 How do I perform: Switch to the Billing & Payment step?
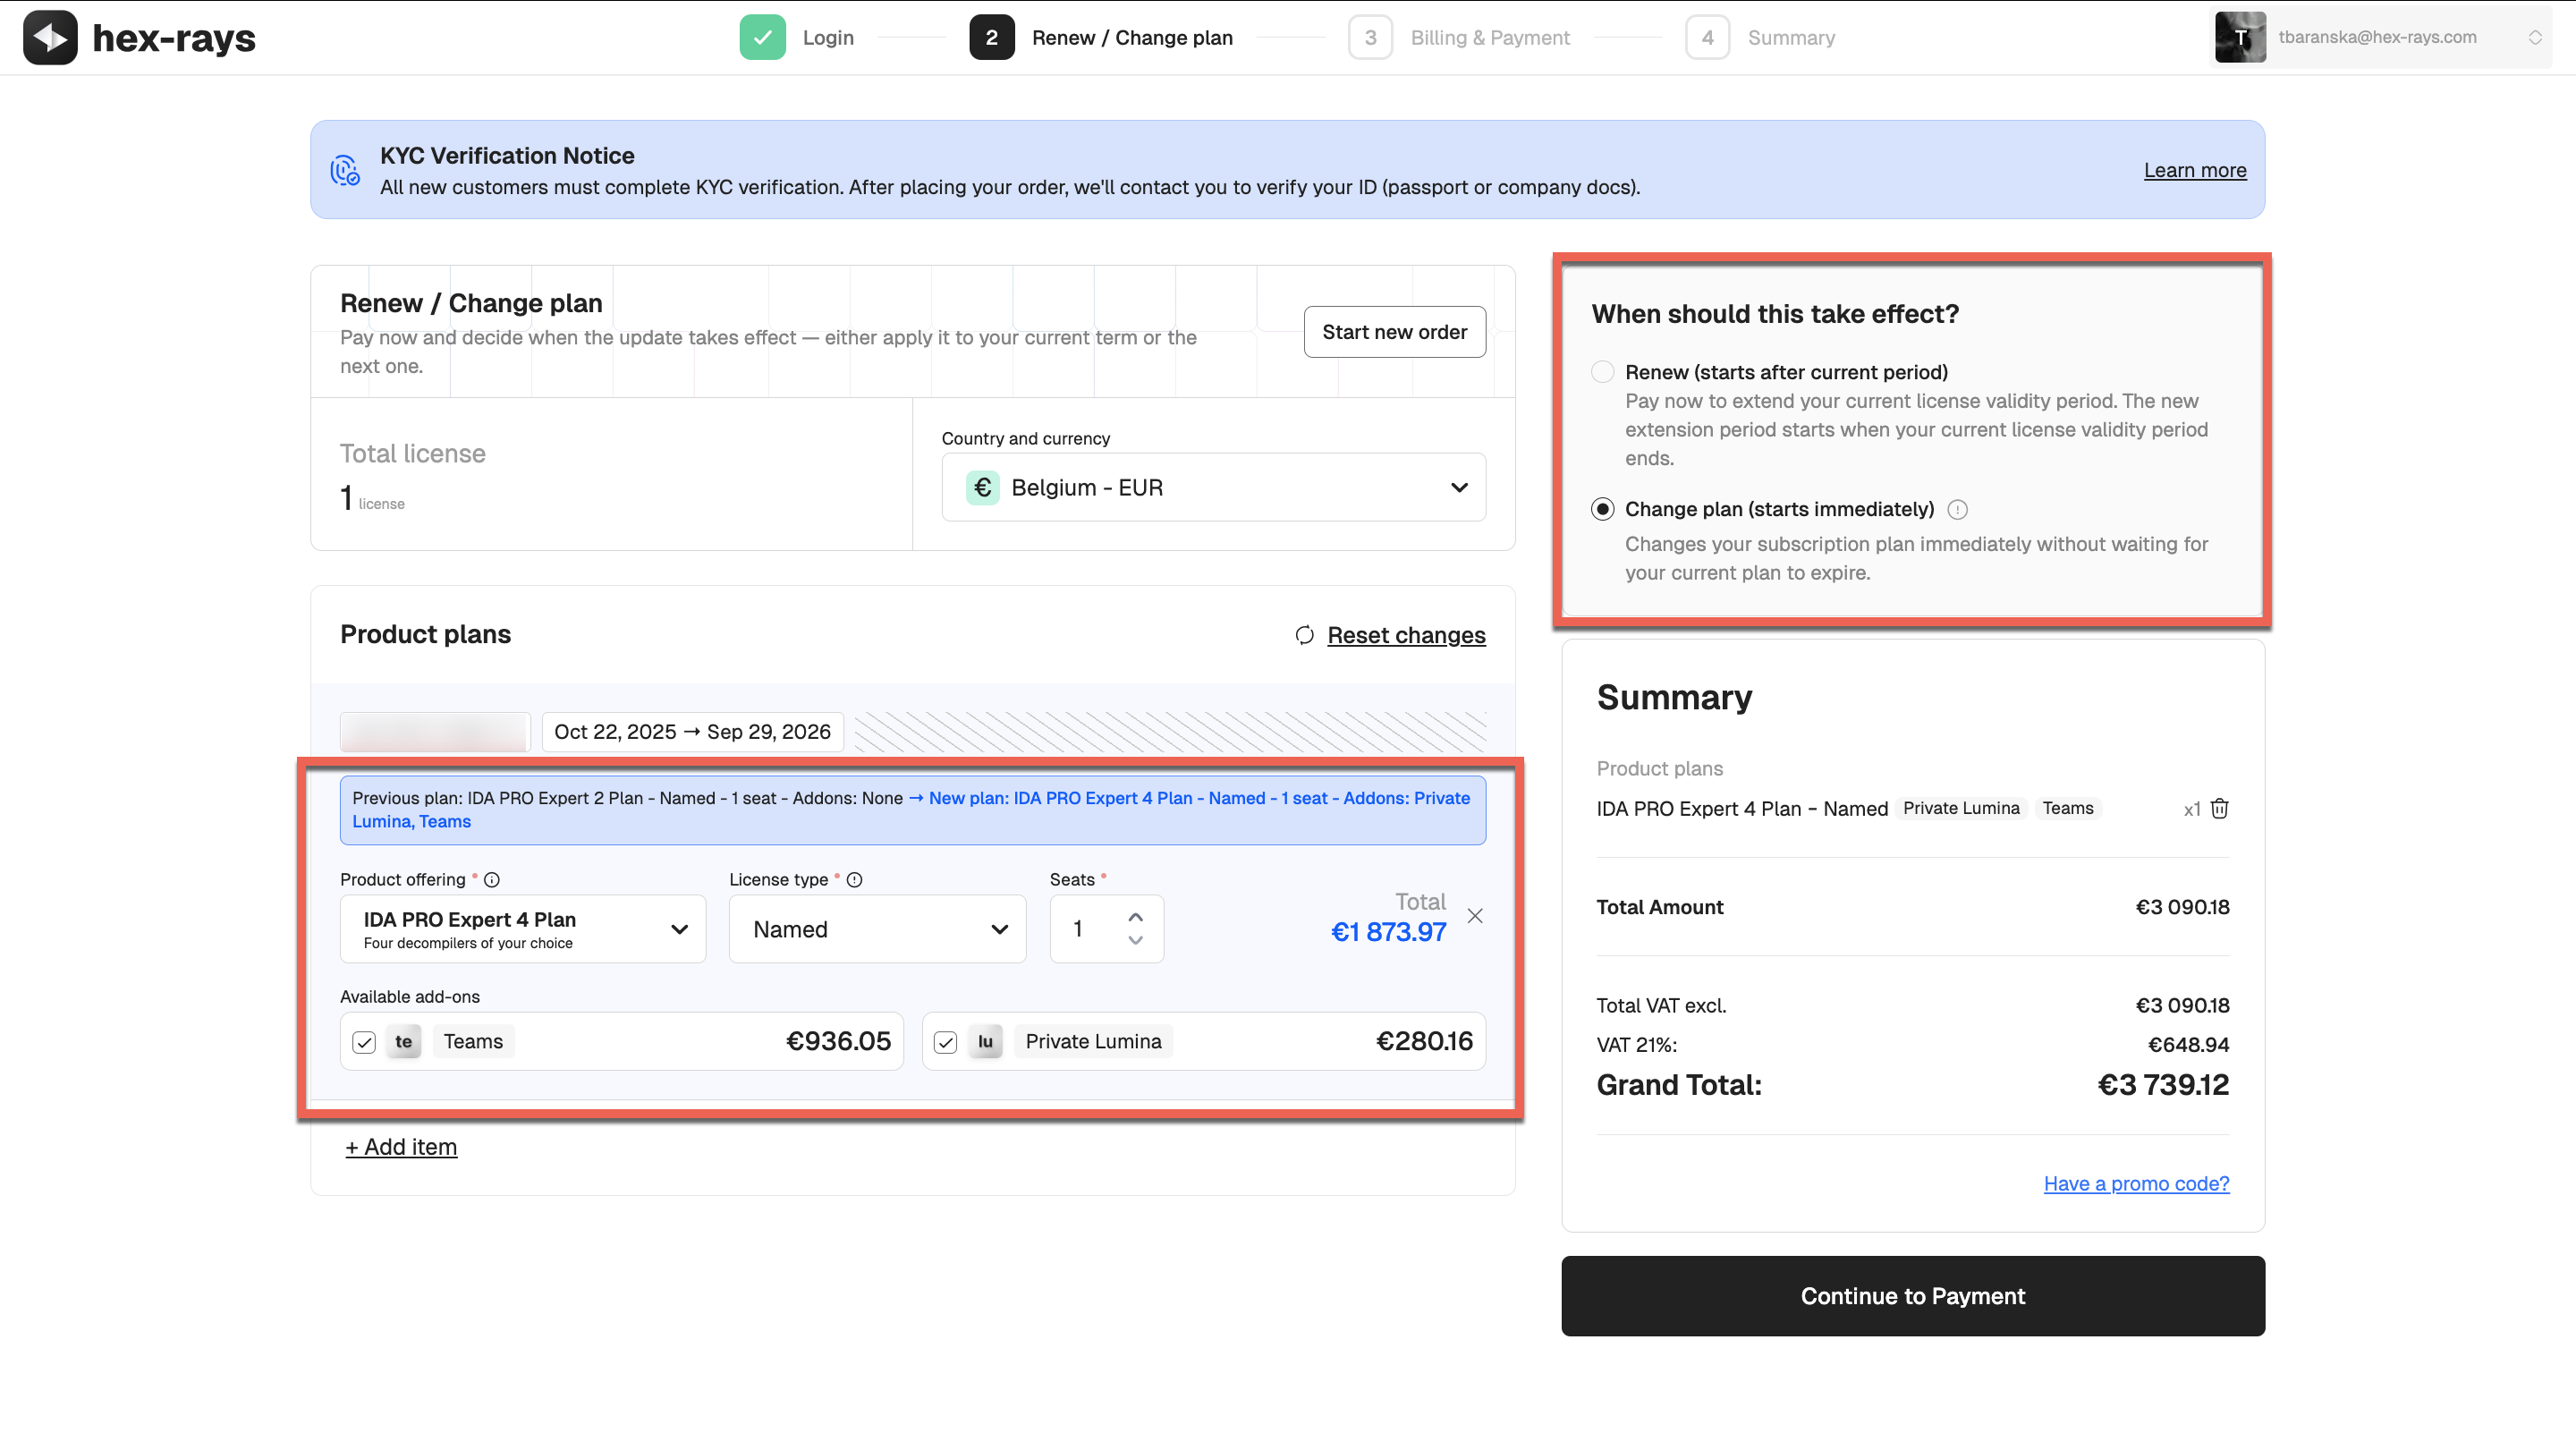pyautogui.click(x=1490, y=37)
